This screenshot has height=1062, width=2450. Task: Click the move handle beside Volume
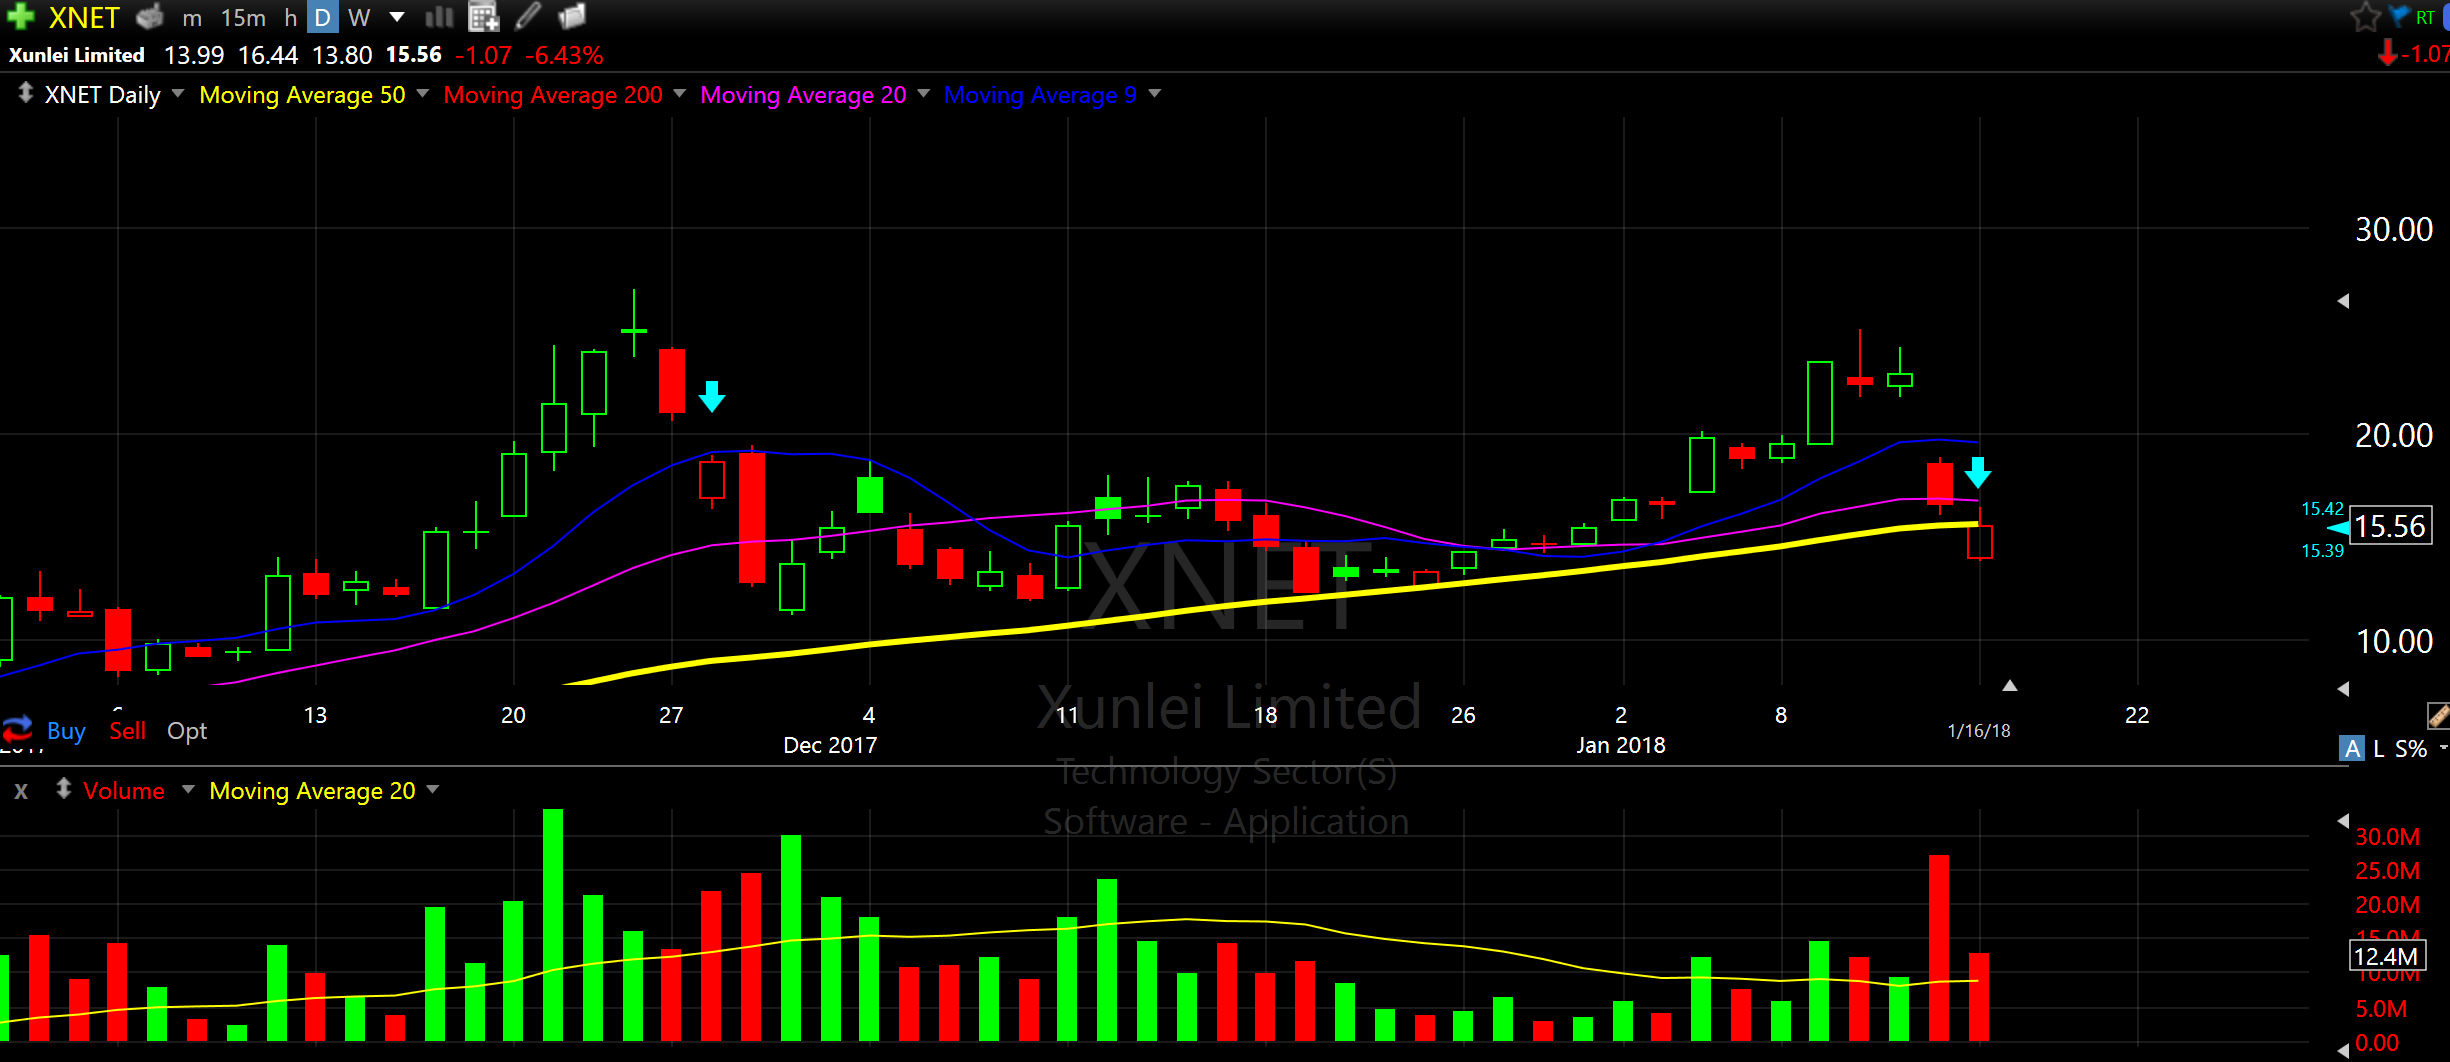click(63, 789)
